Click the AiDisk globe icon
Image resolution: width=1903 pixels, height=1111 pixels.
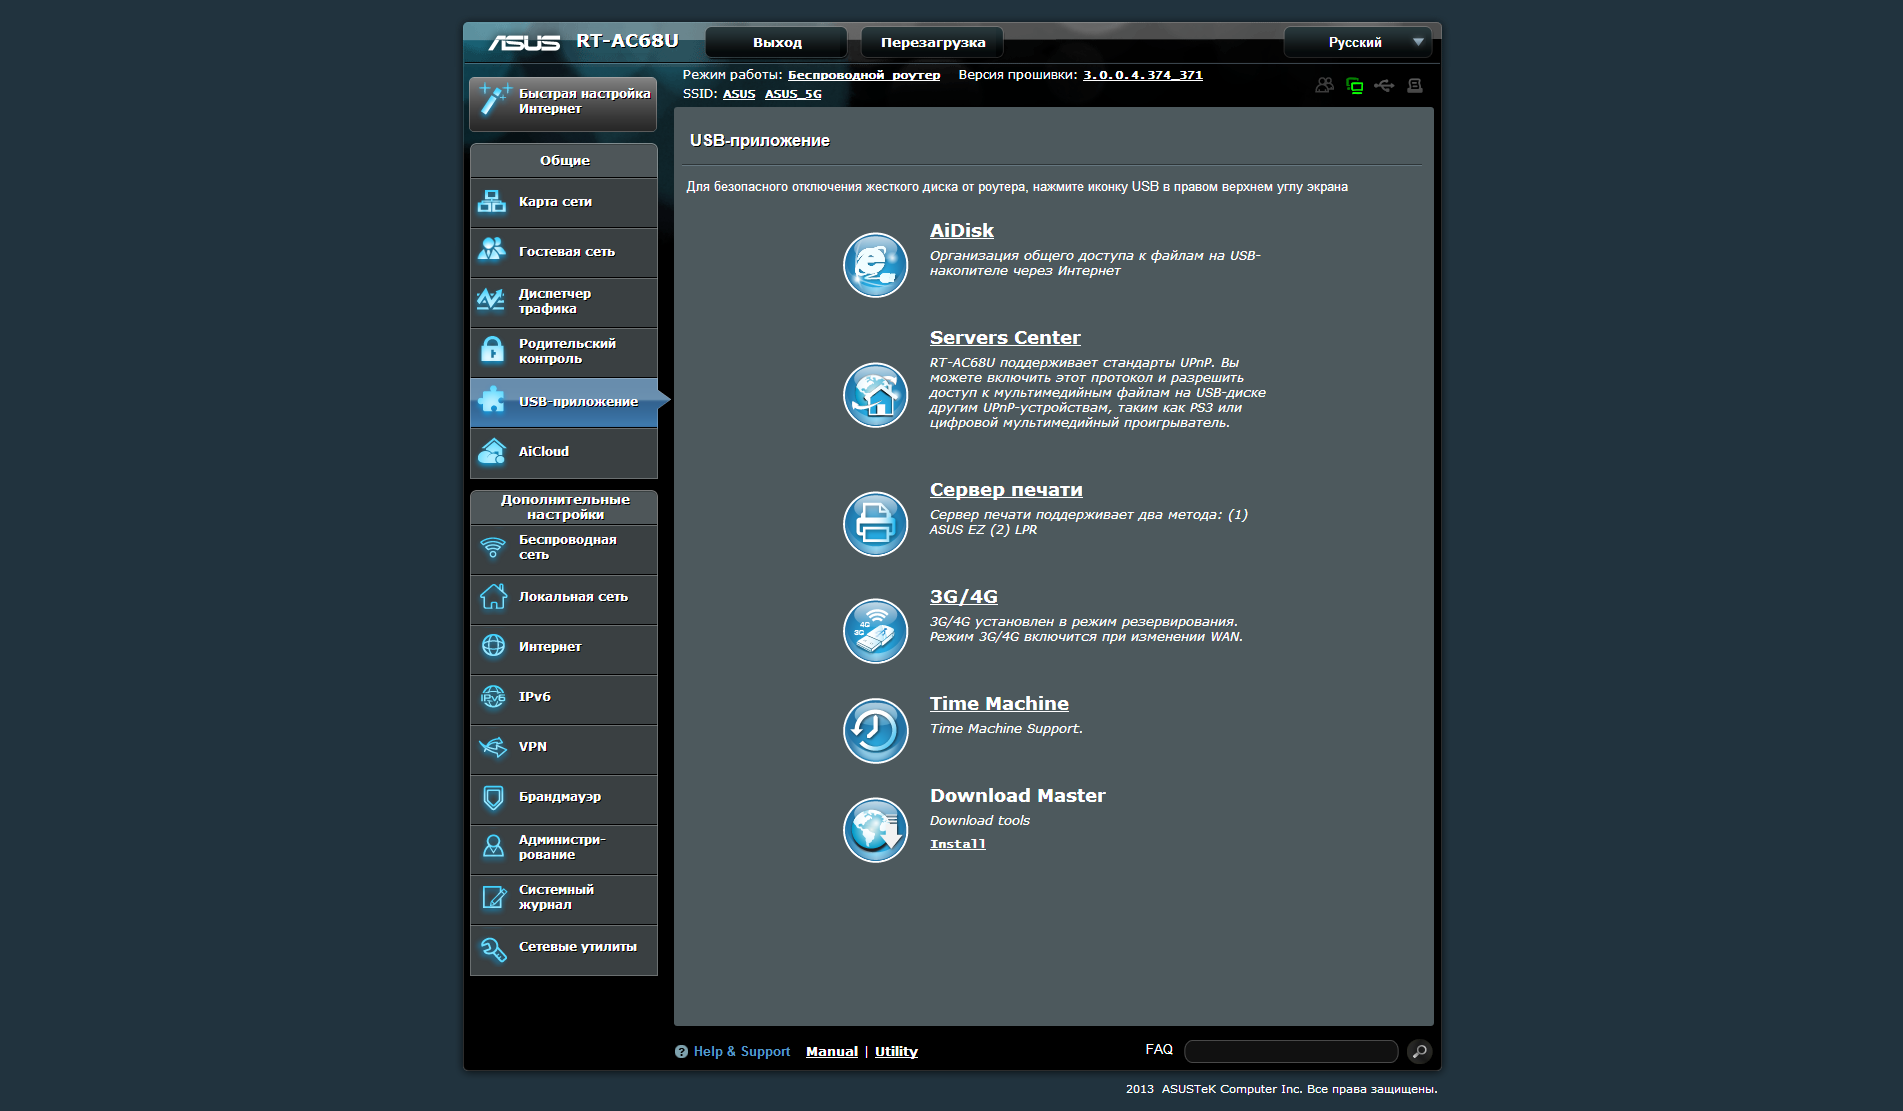click(x=875, y=265)
